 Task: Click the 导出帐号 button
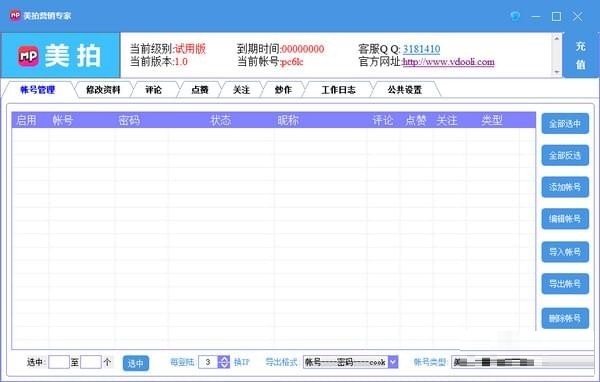tap(565, 284)
